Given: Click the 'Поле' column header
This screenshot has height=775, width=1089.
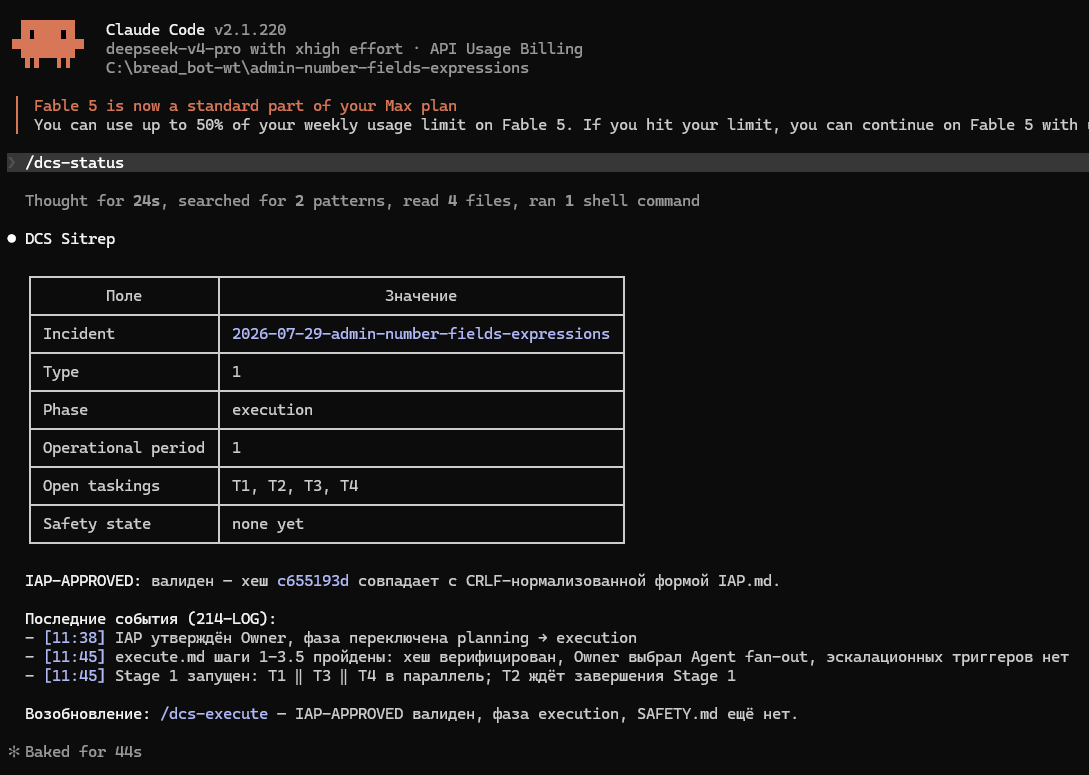Looking at the screenshot, I should [x=124, y=296].
